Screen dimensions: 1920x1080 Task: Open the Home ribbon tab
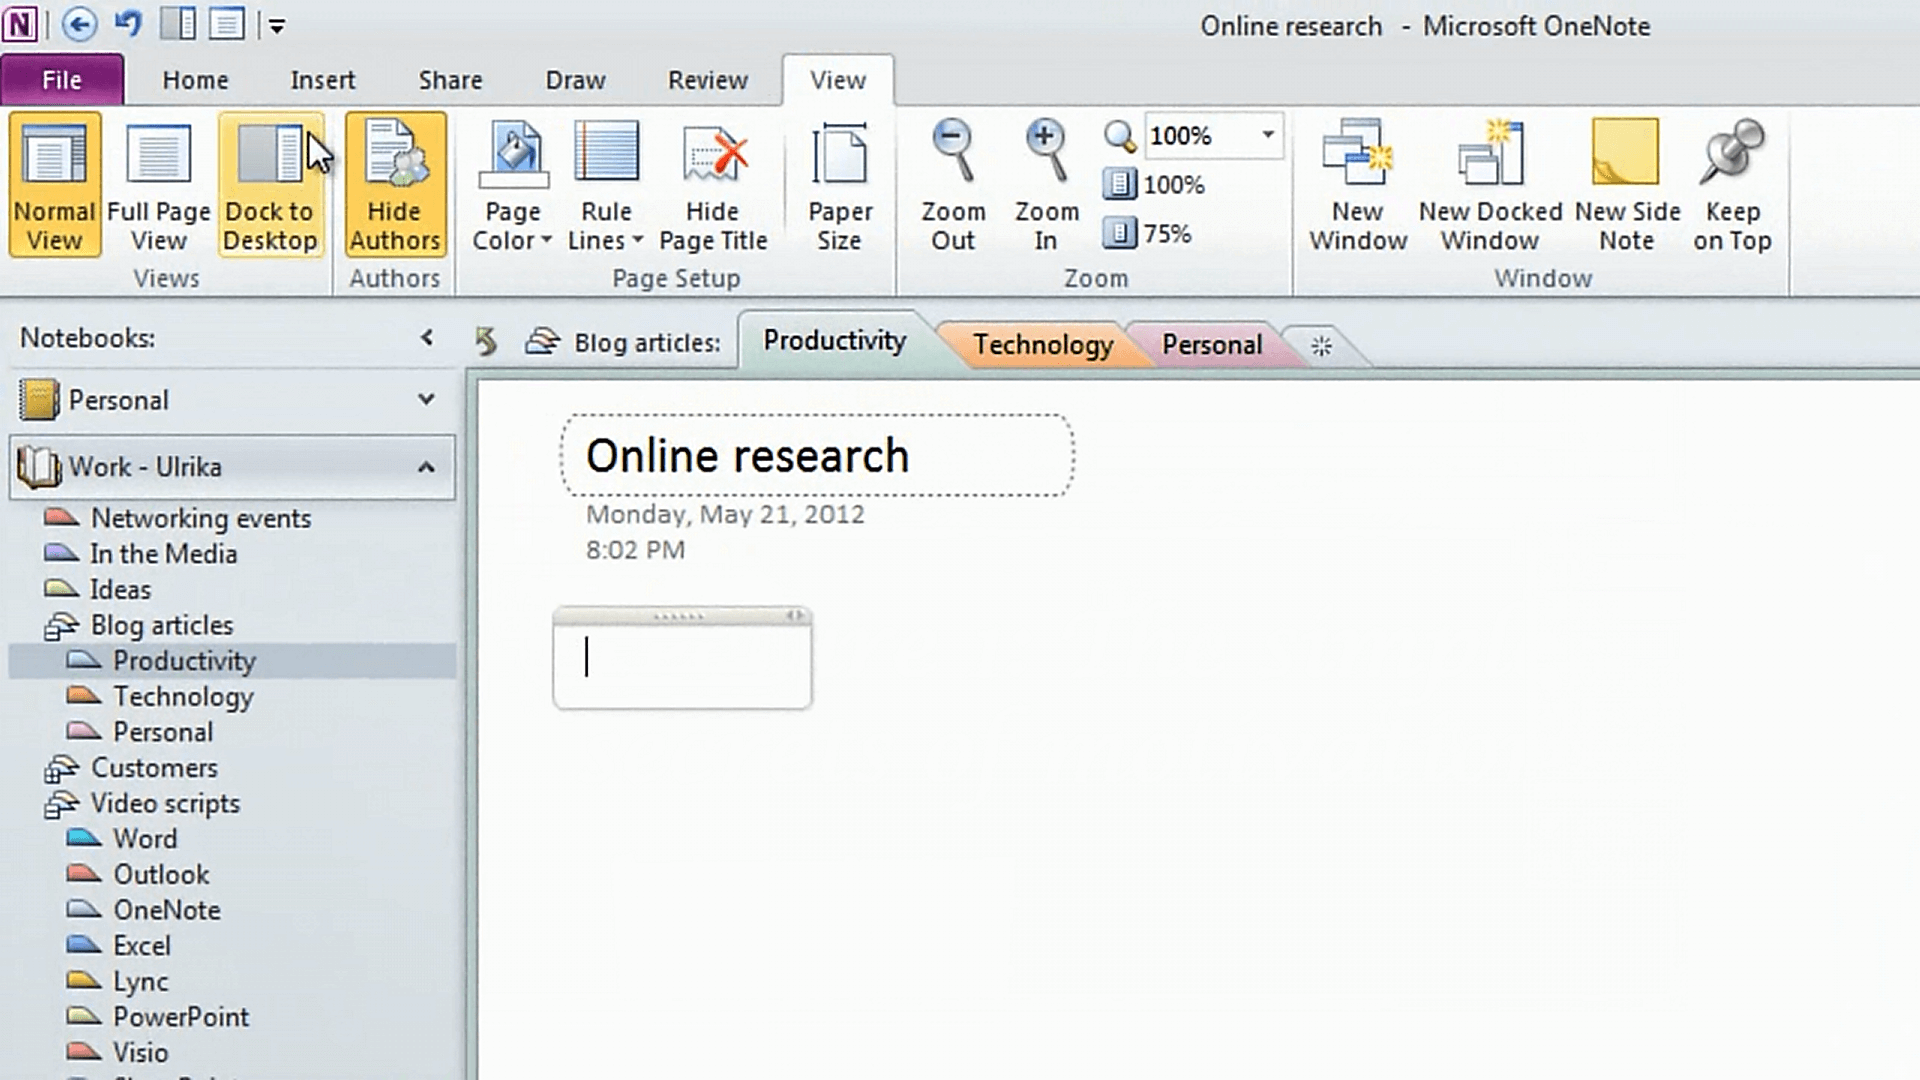pyautogui.click(x=195, y=80)
